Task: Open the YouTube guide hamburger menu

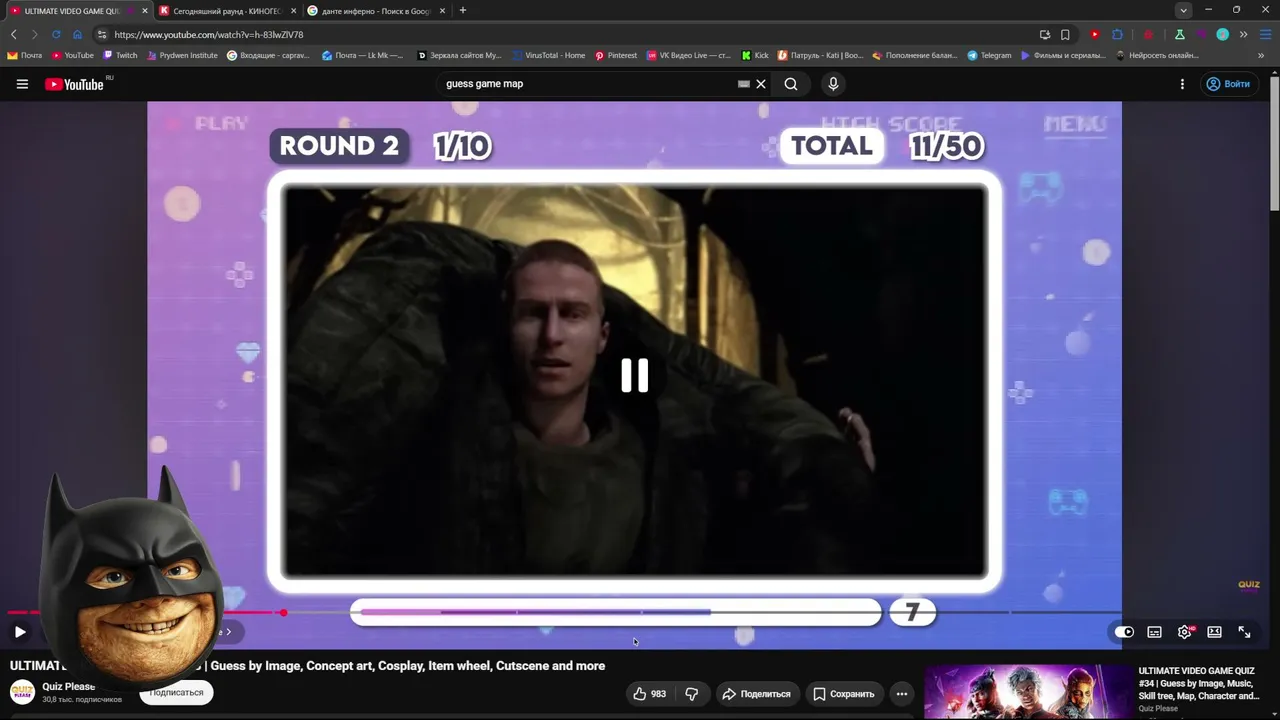Action: (22, 84)
